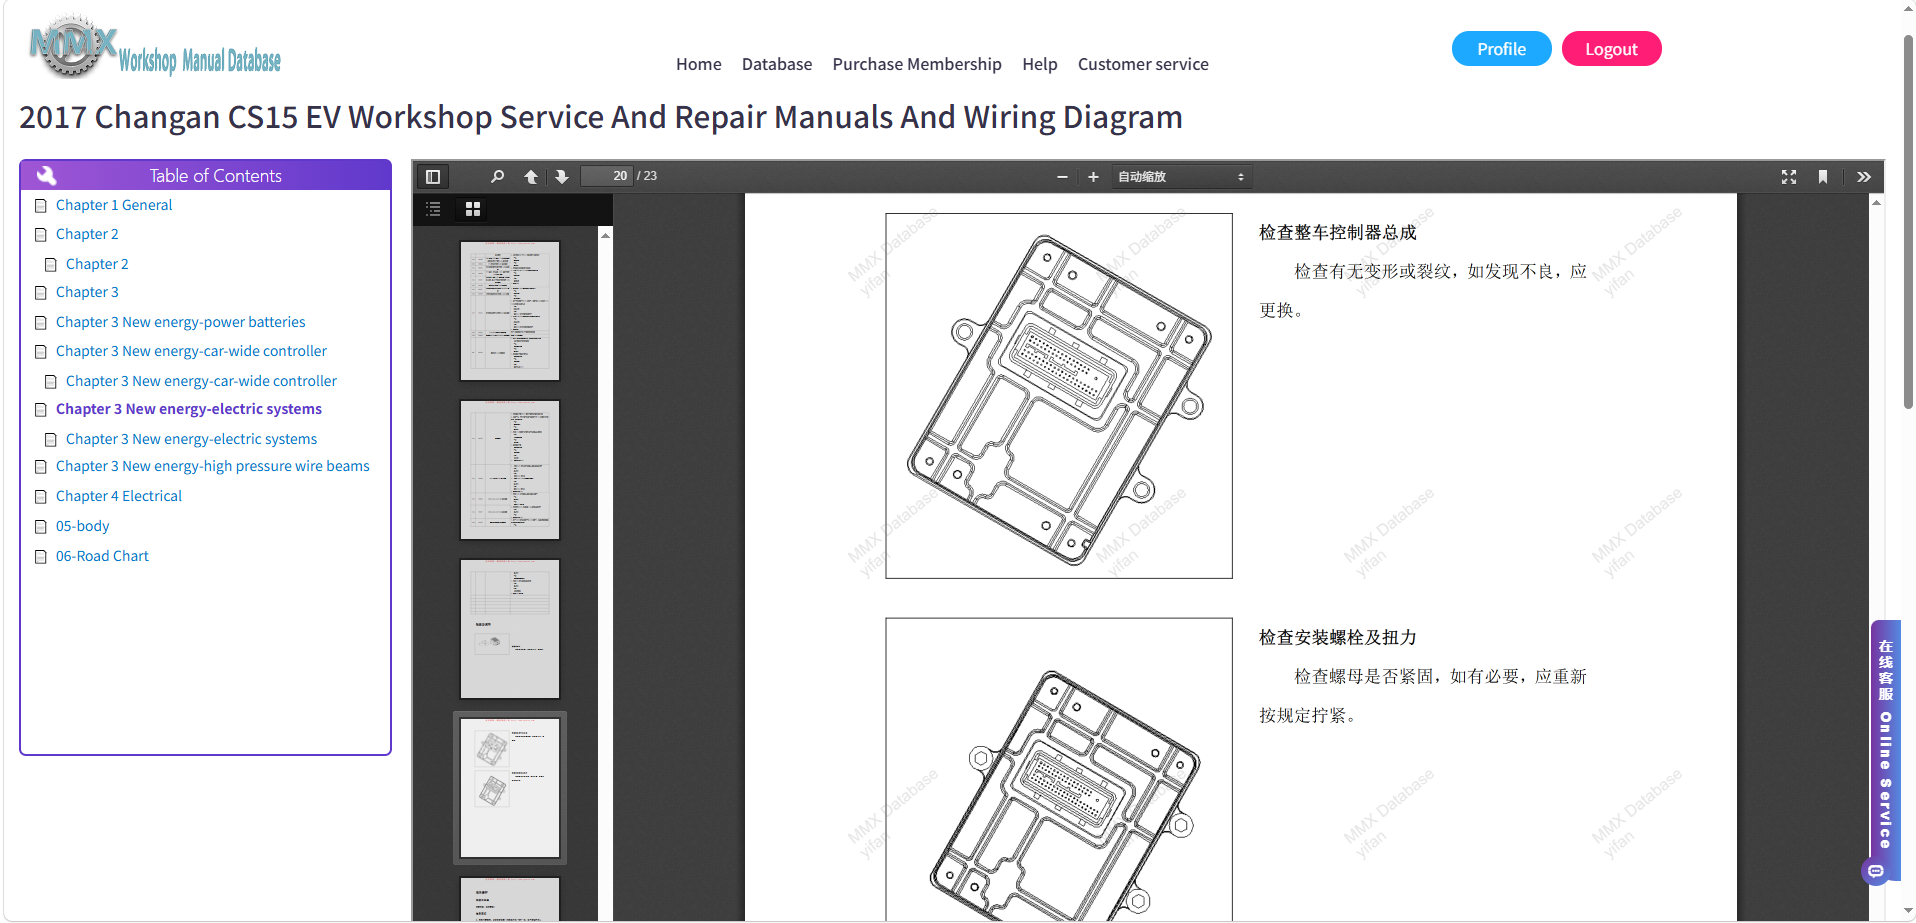1916x923 pixels.
Task: Open Chapter 4 Electrical
Action: click(x=119, y=496)
